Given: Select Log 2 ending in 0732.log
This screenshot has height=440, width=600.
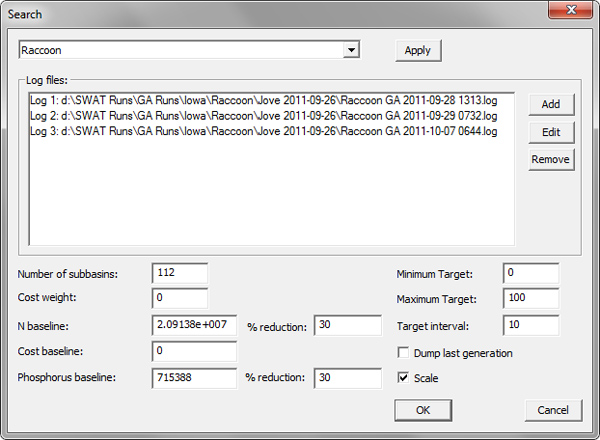Looking at the screenshot, I should pyautogui.click(x=264, y=116).
